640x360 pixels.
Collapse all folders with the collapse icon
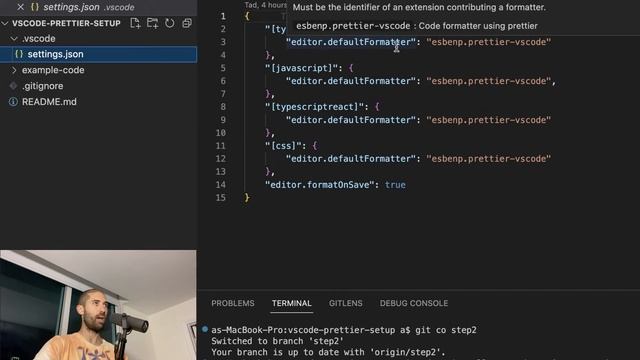187,23
